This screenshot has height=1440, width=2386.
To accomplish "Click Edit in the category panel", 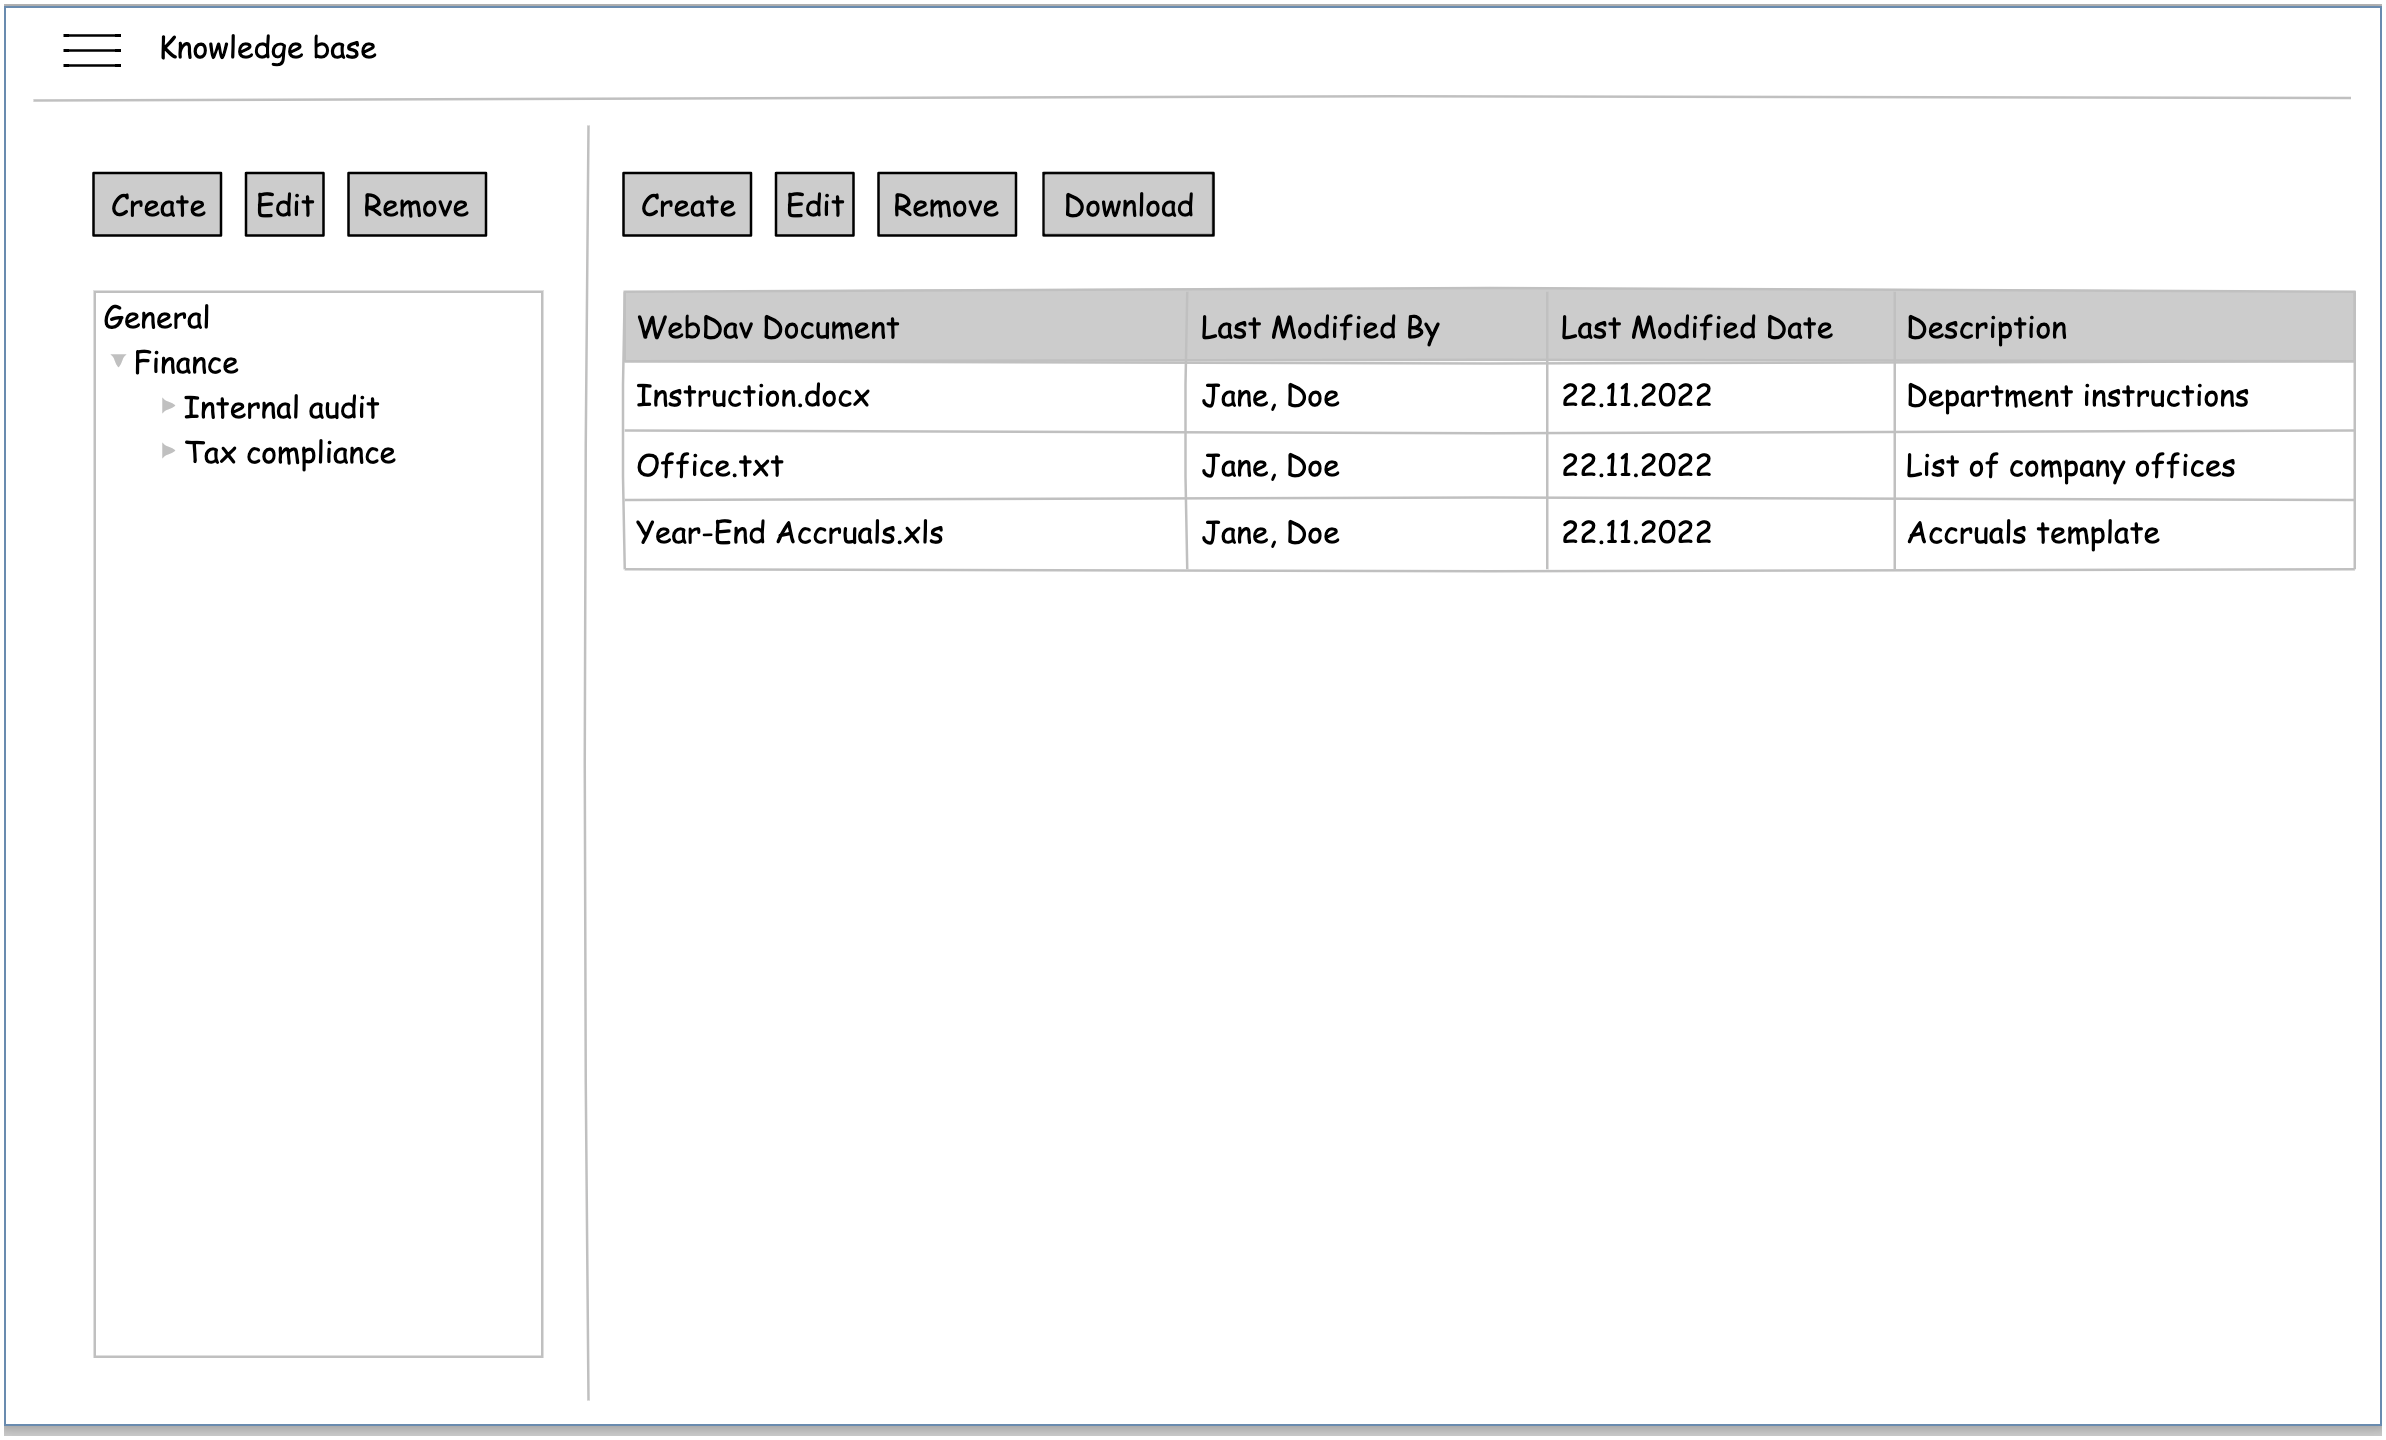I will 284,203.
